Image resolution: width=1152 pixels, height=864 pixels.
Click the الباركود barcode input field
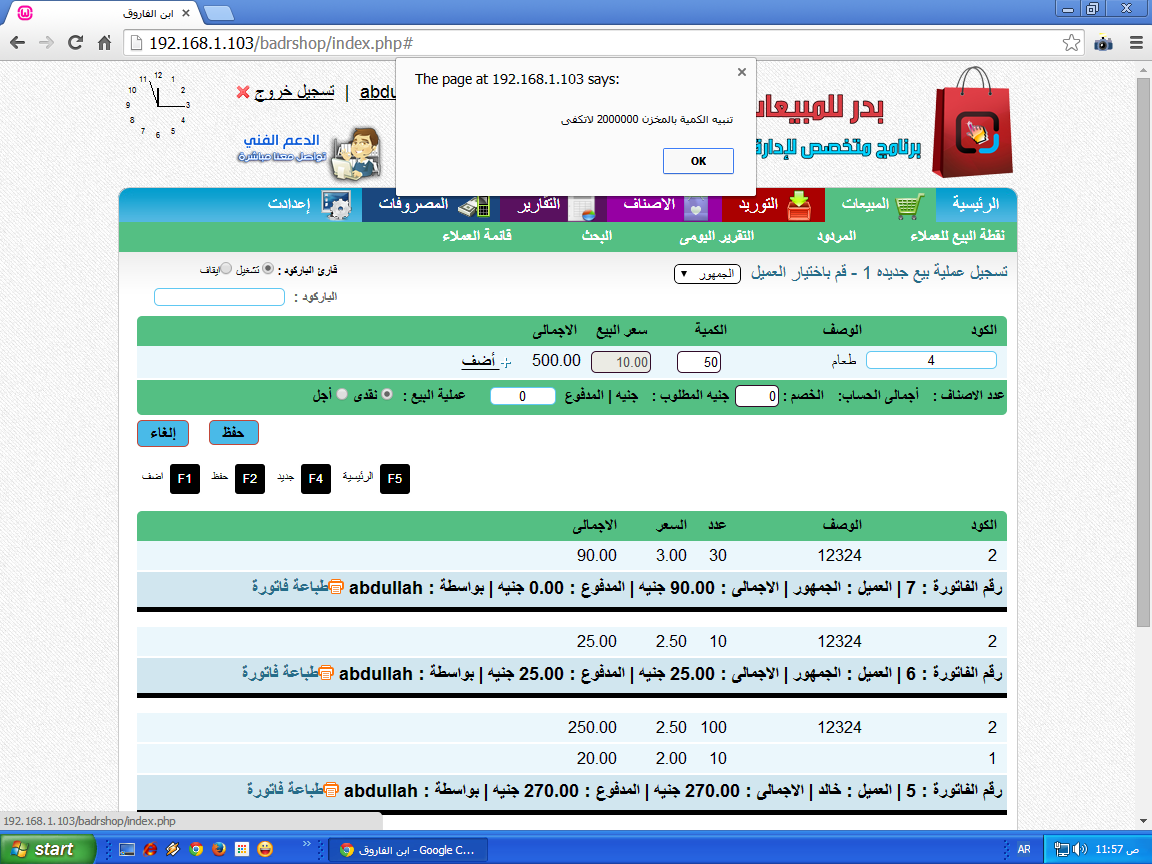pyautogui.click(x=219, y=297)
